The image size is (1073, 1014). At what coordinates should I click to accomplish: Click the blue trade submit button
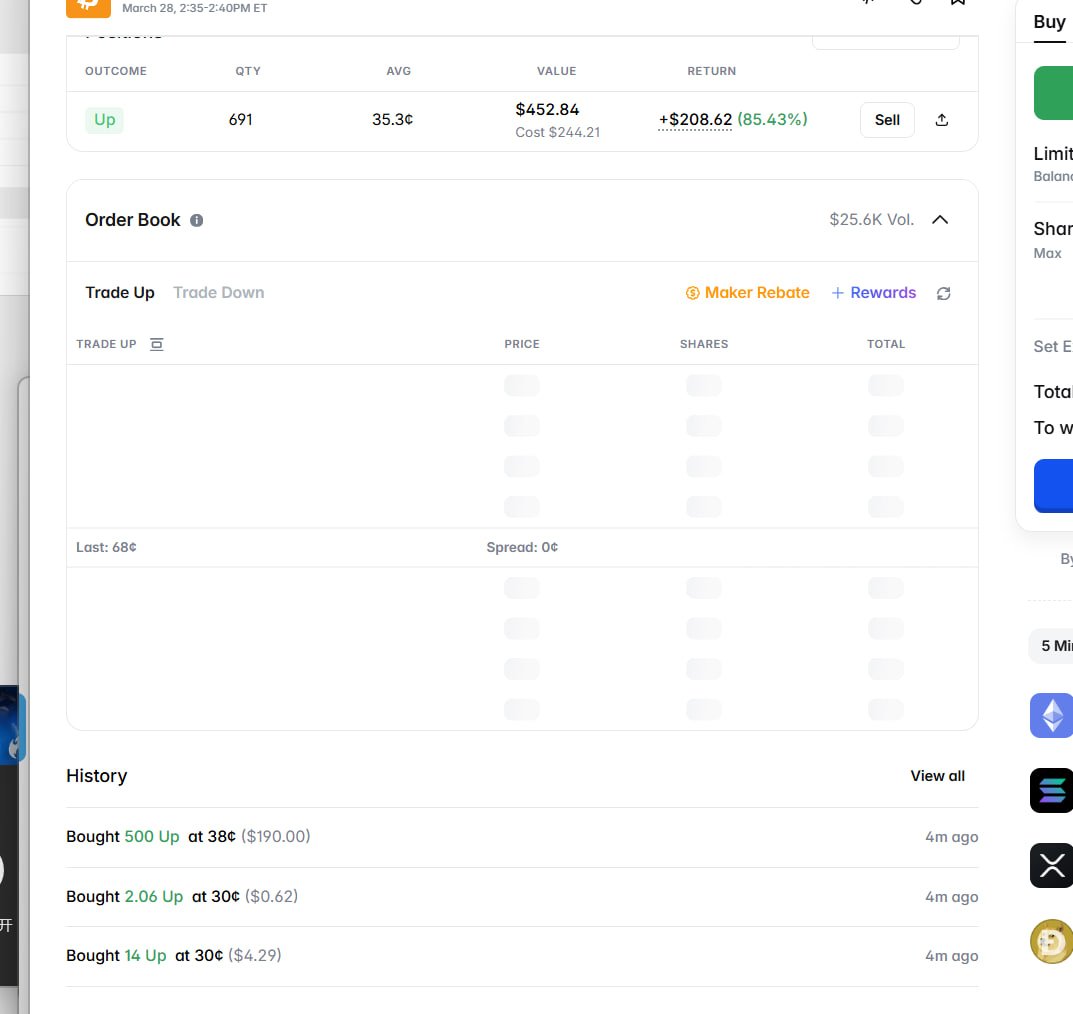coord(1053,486)
